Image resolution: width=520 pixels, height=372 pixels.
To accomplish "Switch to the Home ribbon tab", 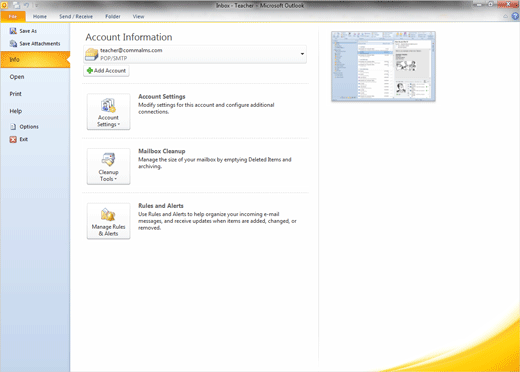I will 40,16.
